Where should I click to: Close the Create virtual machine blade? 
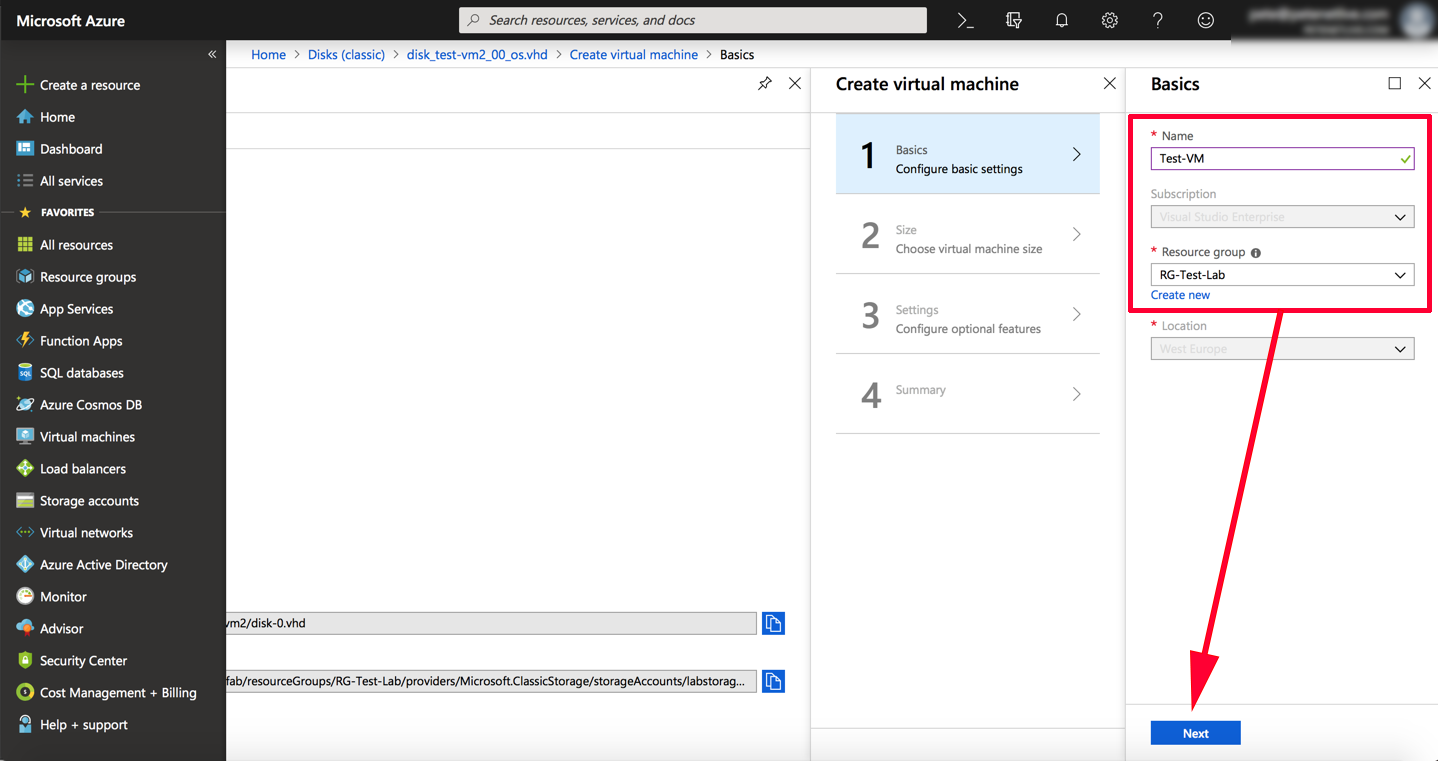(x=1109, y=84)
